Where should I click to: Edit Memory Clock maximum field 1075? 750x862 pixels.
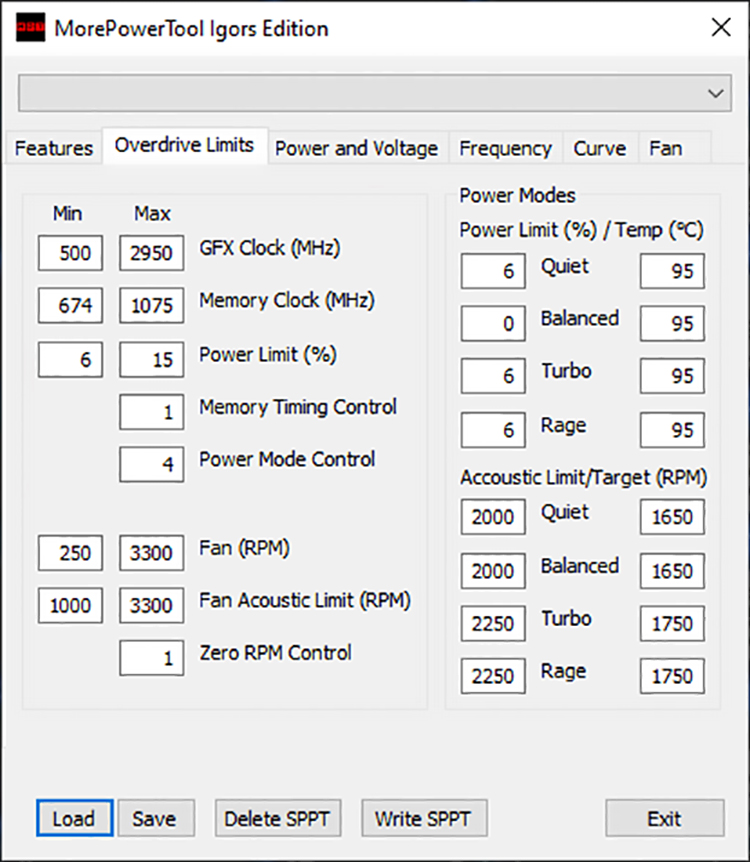151,305
